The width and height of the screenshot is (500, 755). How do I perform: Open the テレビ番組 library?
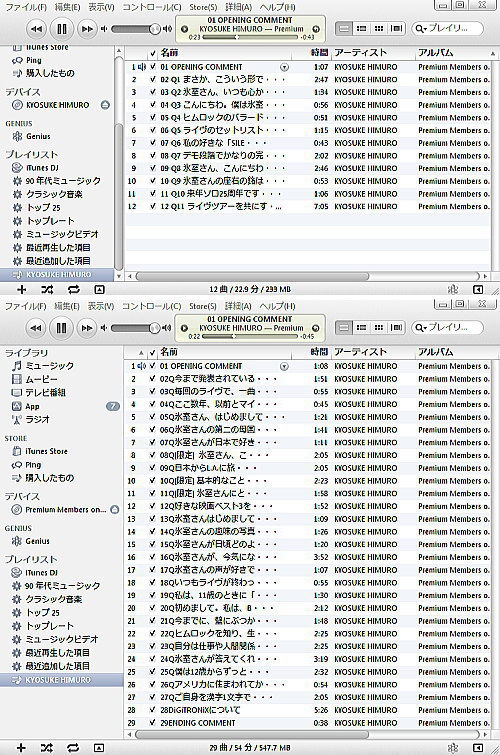click(x=45, y=392)
